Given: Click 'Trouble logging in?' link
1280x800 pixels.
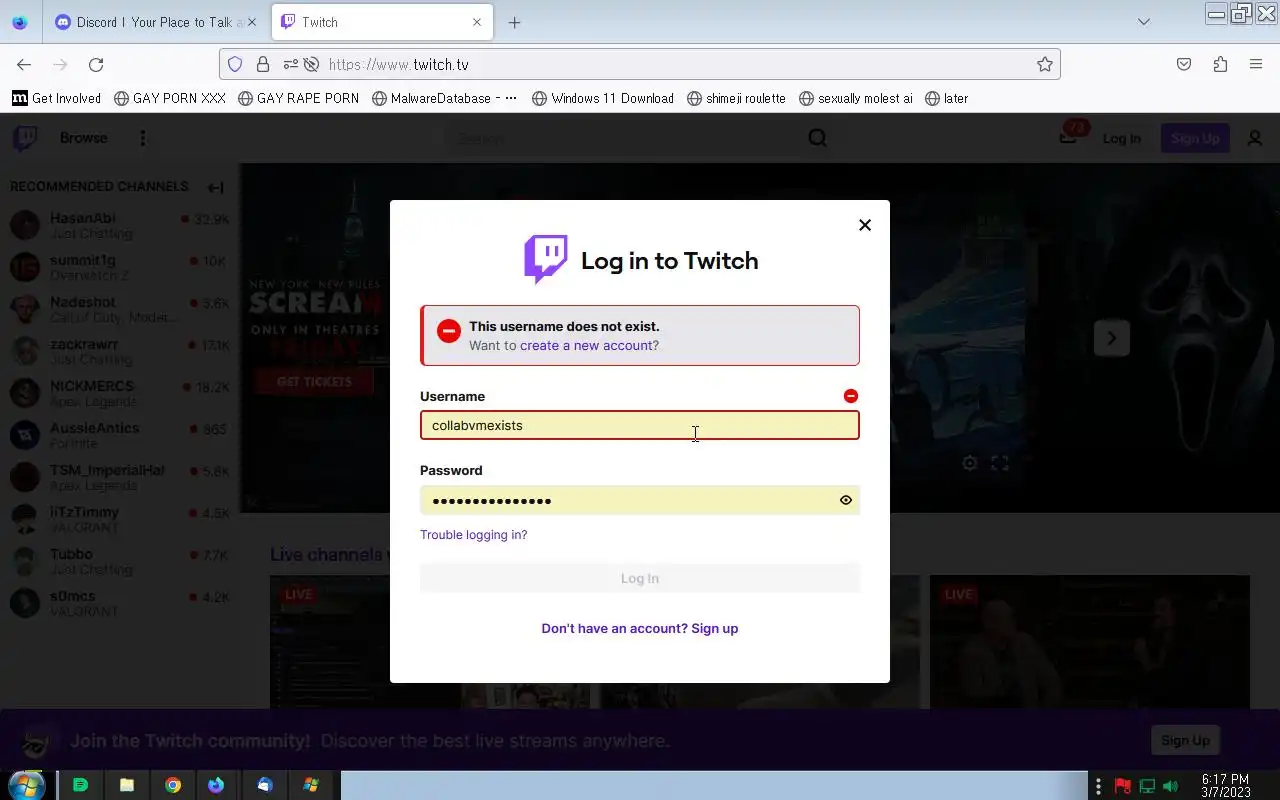Looking at the screenshot, I should [473, 535].
